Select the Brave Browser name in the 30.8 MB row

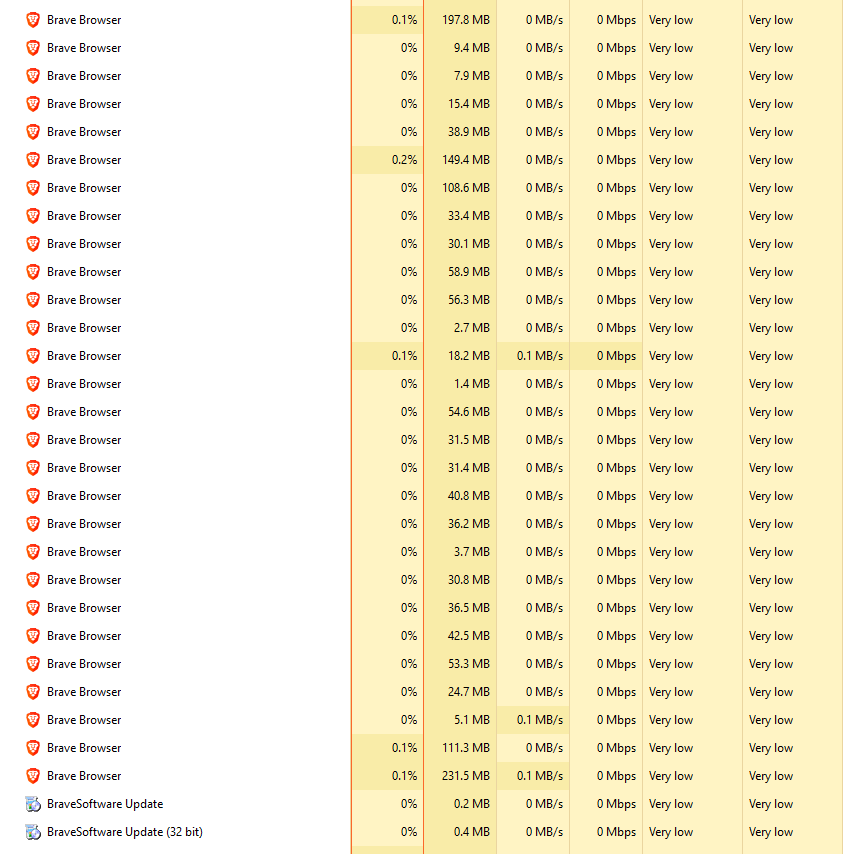tap(84, 580)
